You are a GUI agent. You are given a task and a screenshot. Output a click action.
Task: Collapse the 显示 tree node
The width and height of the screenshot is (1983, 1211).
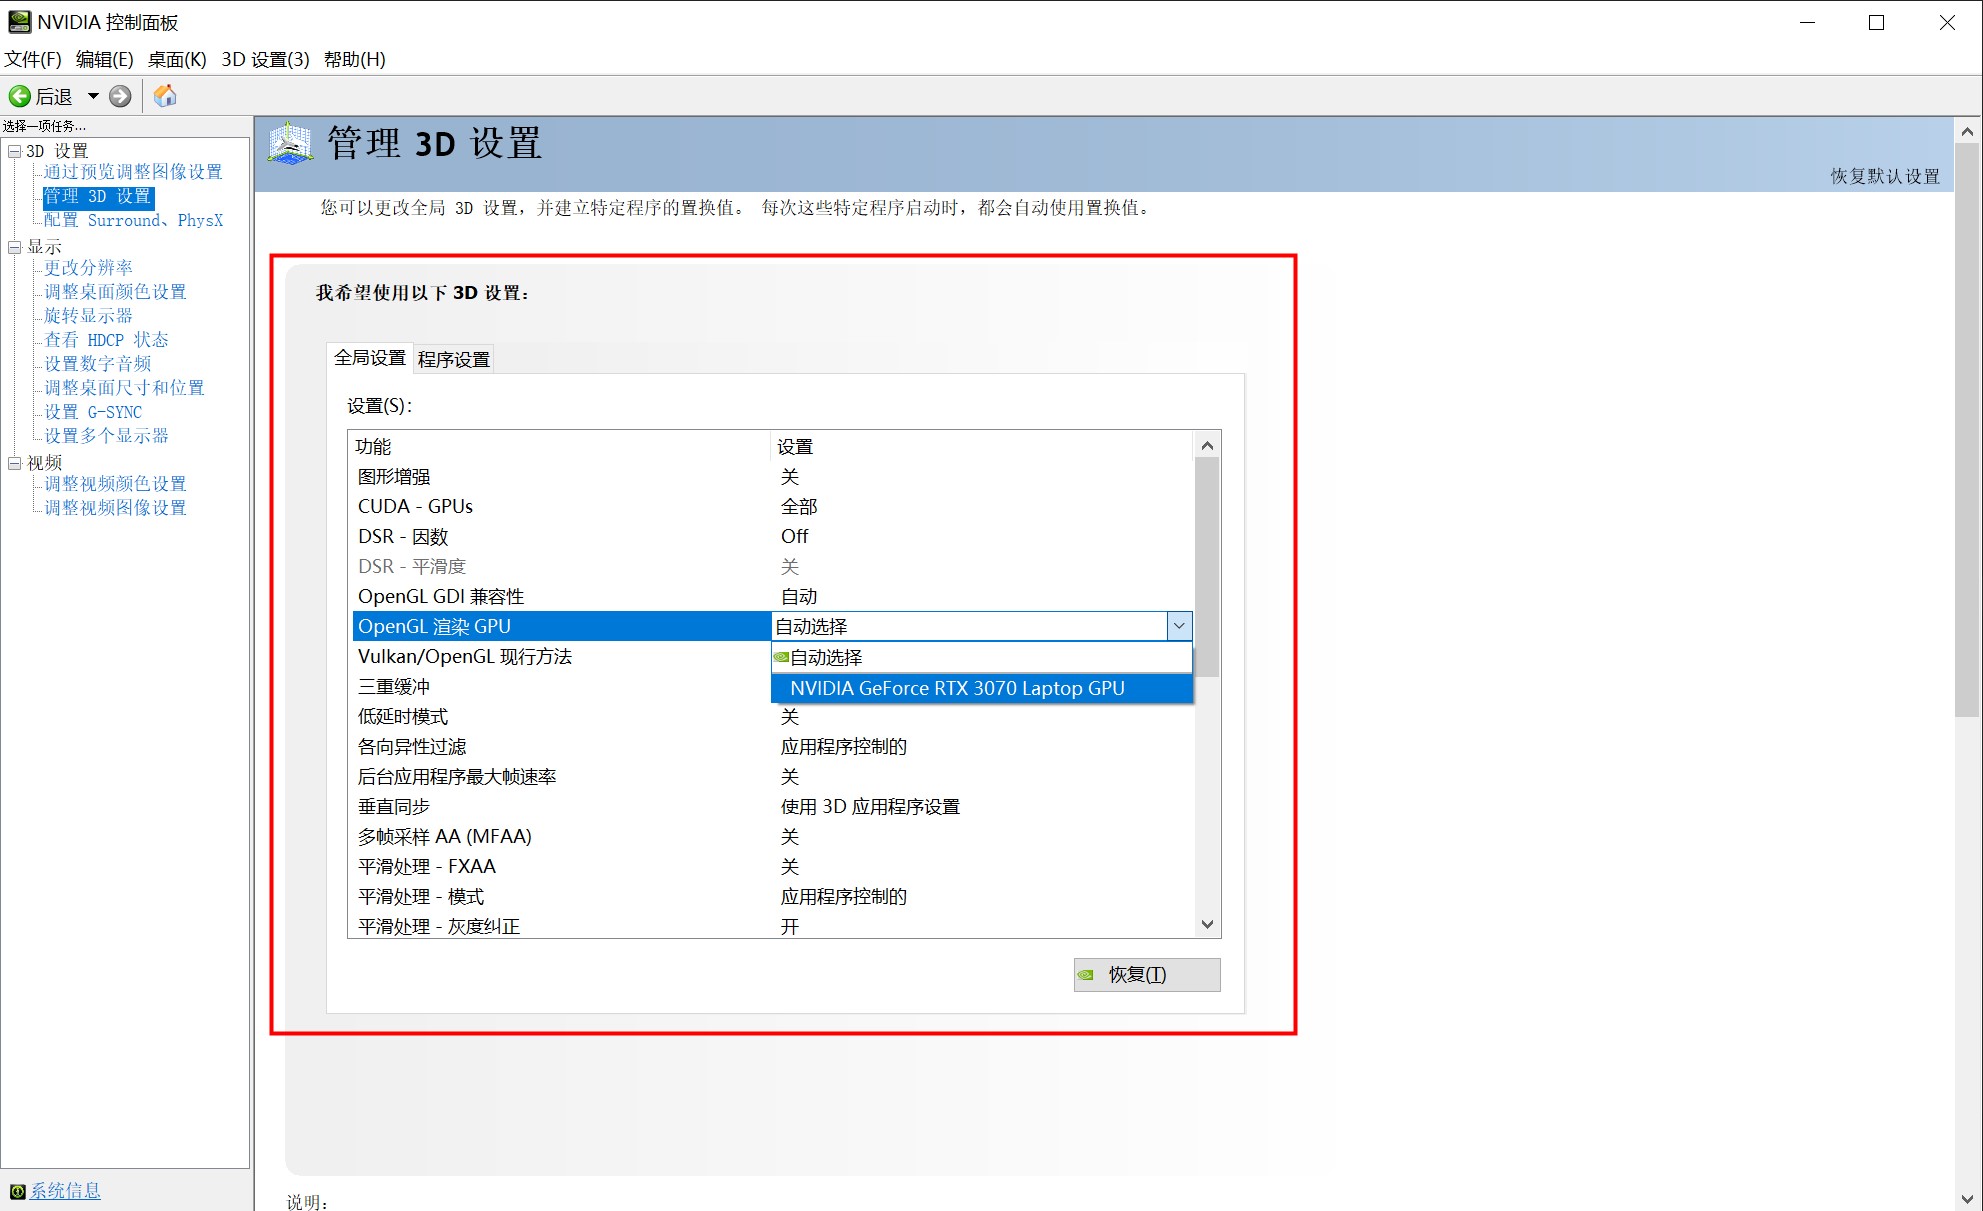15,247
